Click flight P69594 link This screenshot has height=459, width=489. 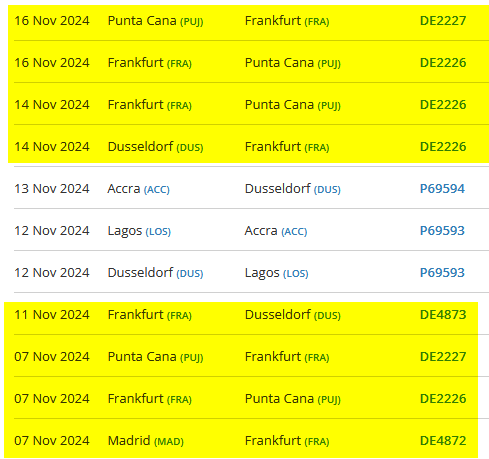tap(442, 189)
